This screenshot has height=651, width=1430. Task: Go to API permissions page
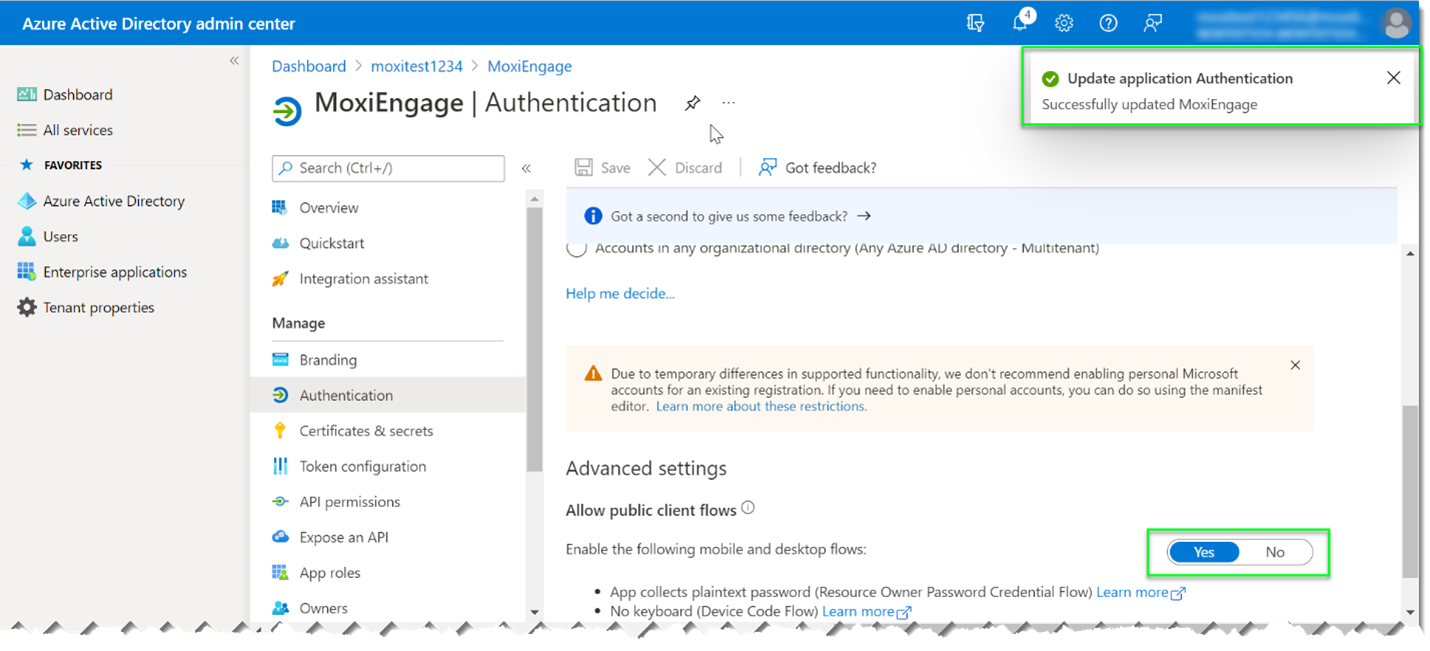(x=349, y=502)
